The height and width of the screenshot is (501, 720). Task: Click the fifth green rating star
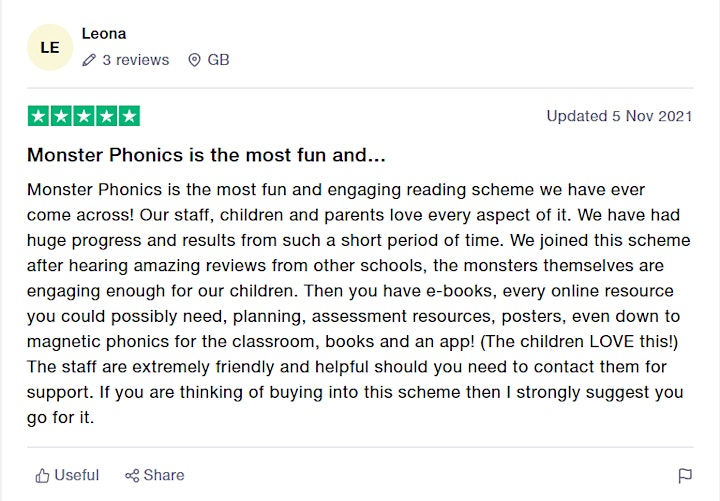click(129, 116)
